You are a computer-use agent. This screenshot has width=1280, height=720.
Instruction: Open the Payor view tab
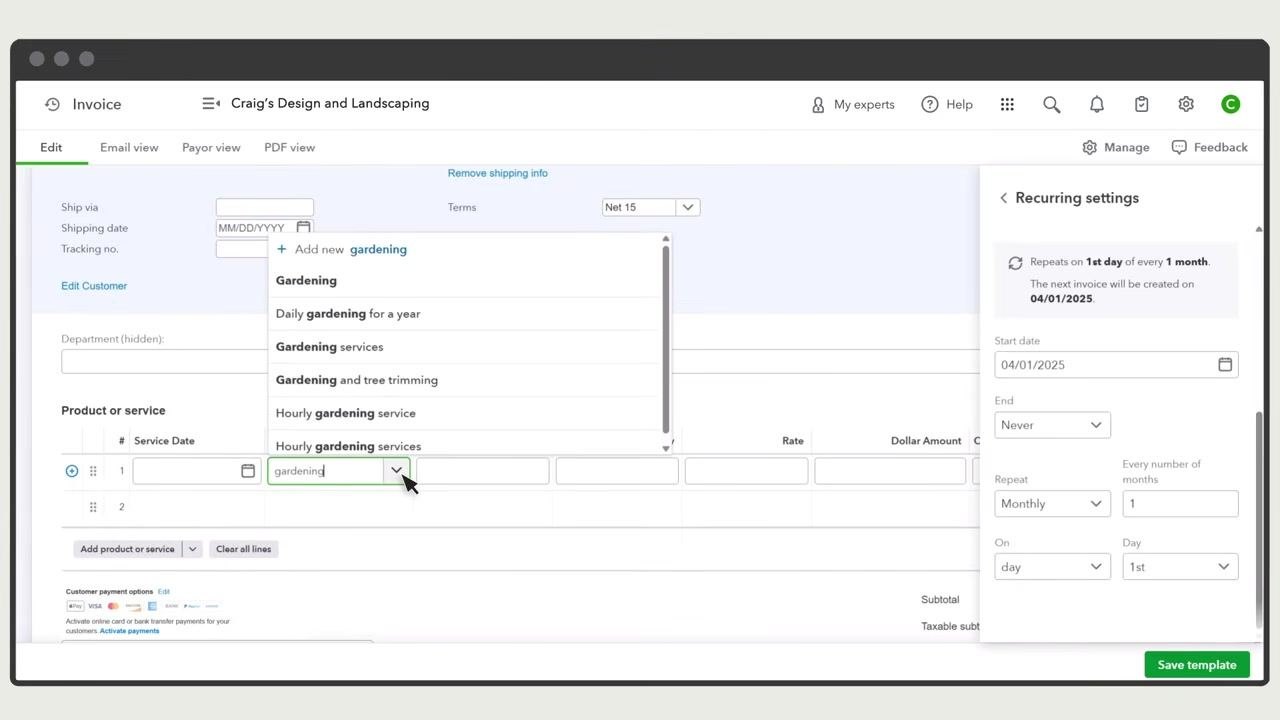pos(211,147)
